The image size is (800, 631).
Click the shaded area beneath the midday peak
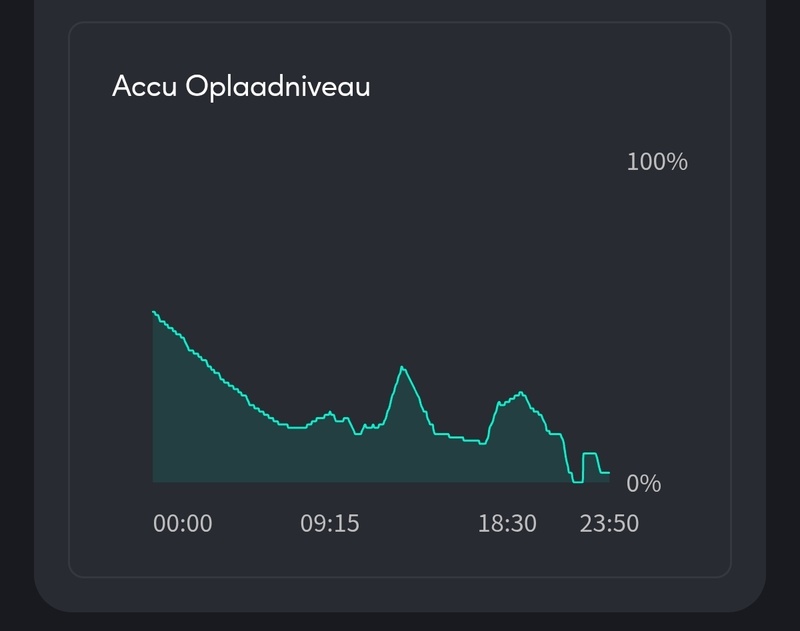(x=403, y=440)
